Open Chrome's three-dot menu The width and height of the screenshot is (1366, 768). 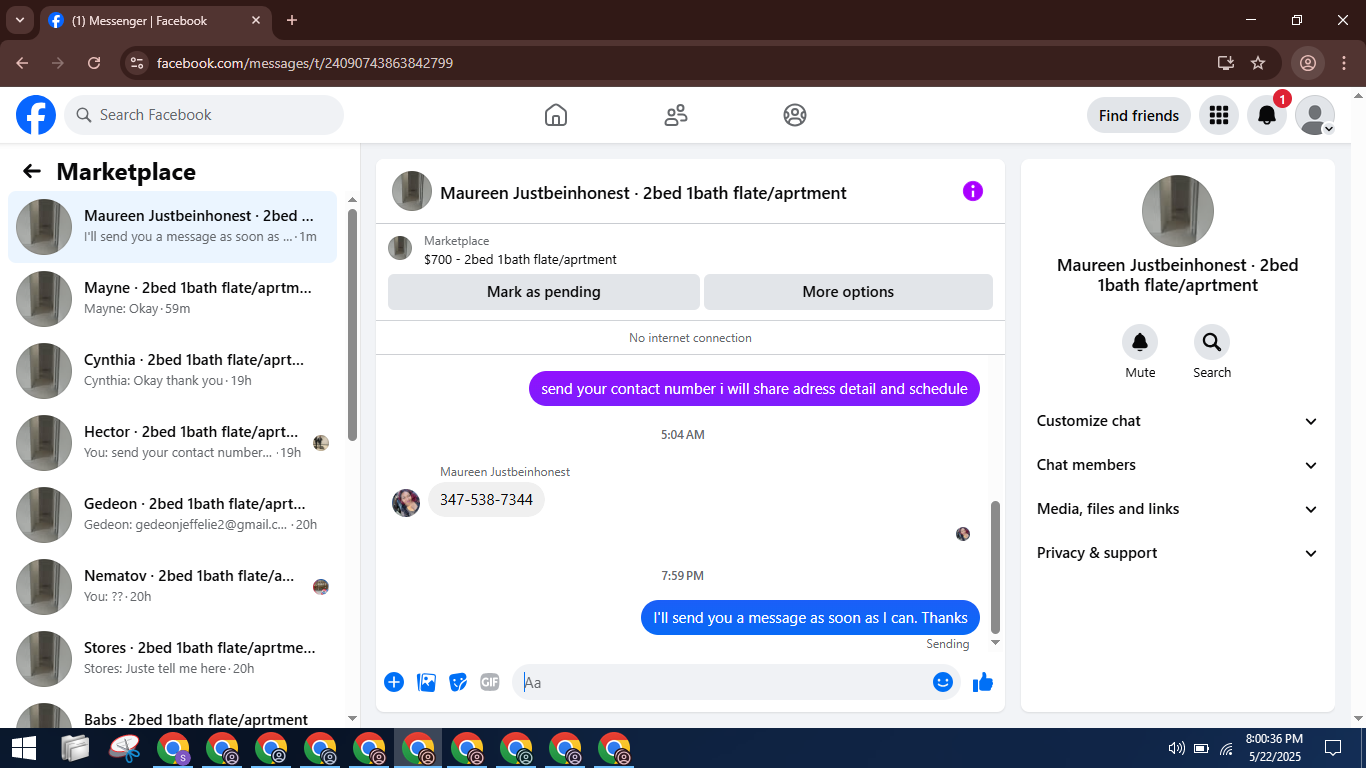coord(1344,63)
